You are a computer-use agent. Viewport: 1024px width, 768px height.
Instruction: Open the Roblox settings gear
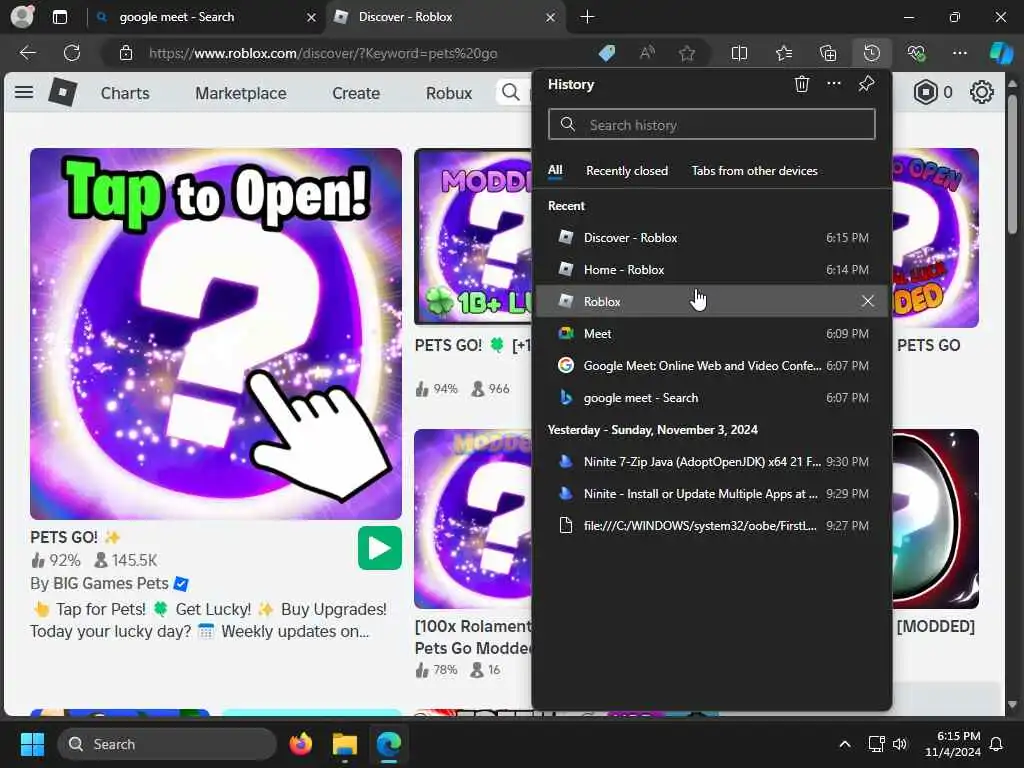pos(982,92)
